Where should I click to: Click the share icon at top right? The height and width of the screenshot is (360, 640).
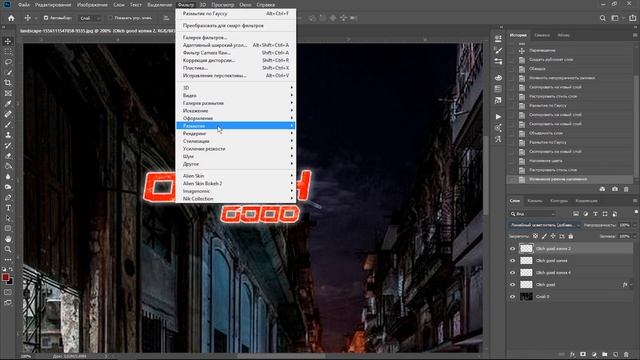pos(632,18)
